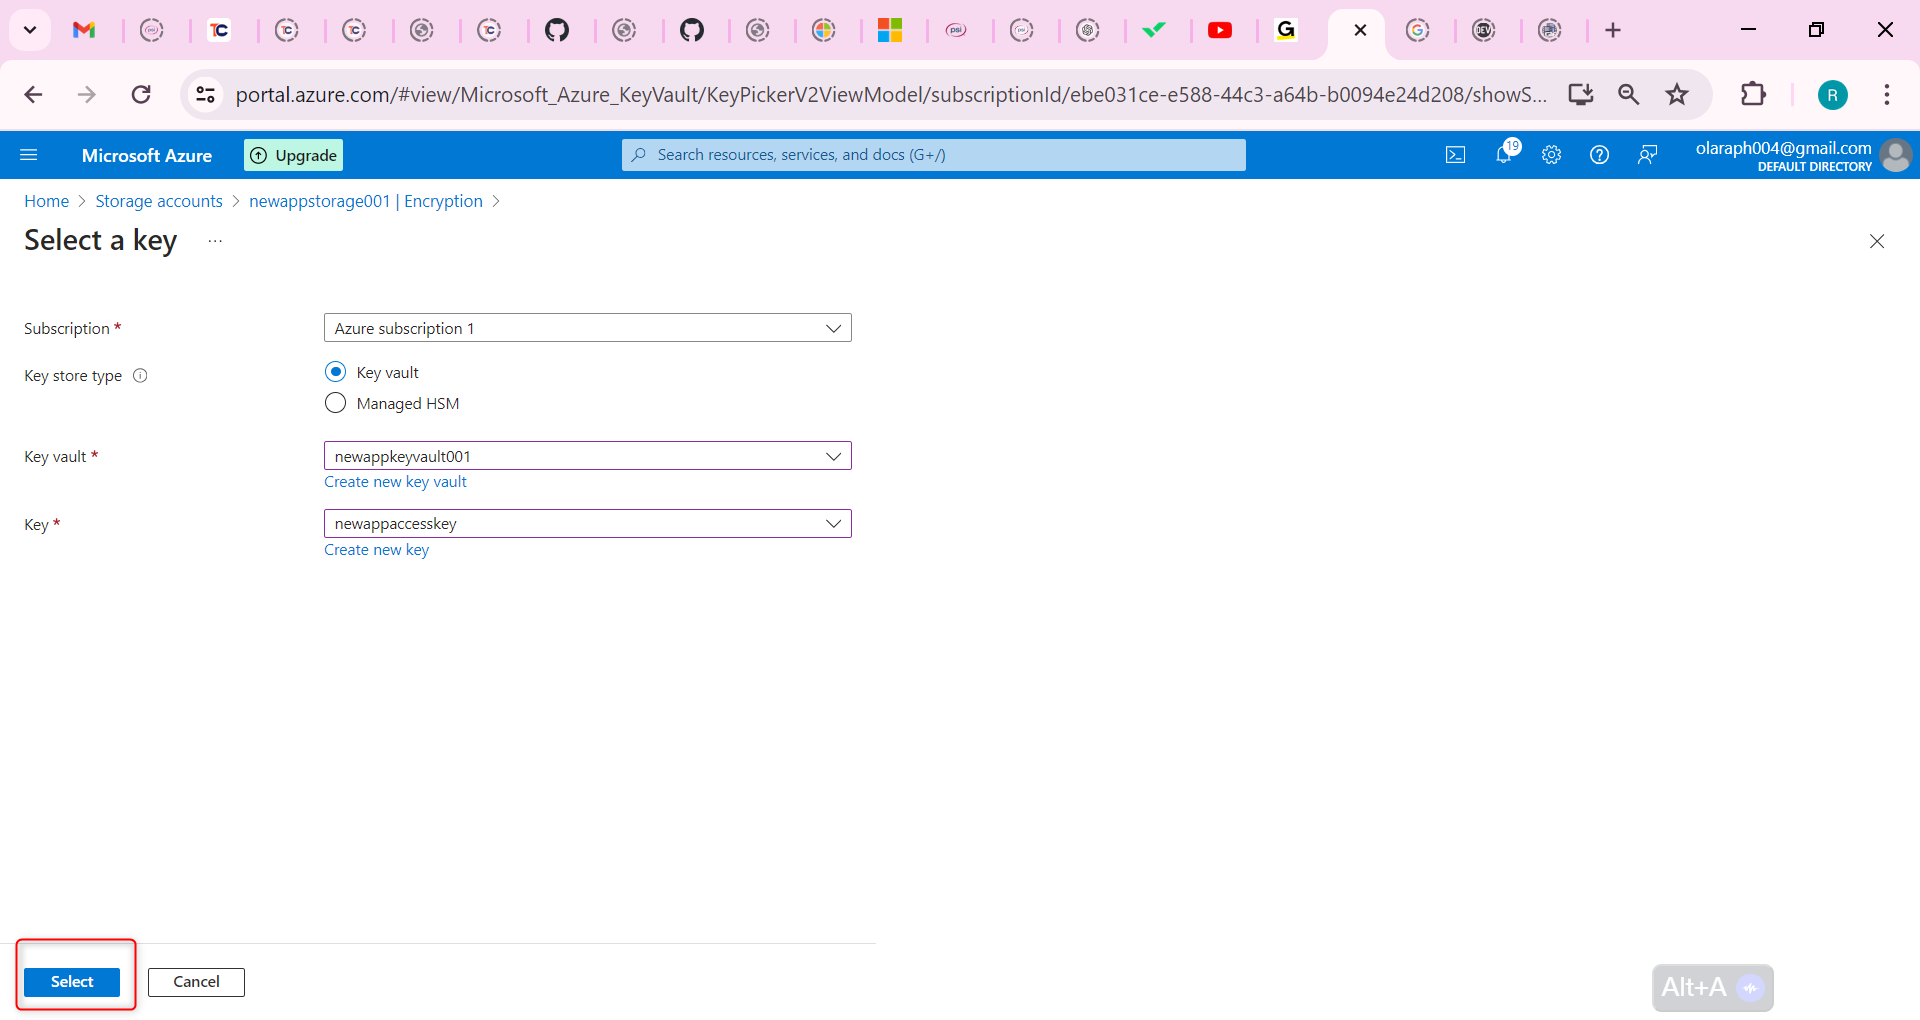This screenshot has width=1920, height=1020.
Task: Open the browser extensions puzzle icon
Action: click(x=1753, y=95)
